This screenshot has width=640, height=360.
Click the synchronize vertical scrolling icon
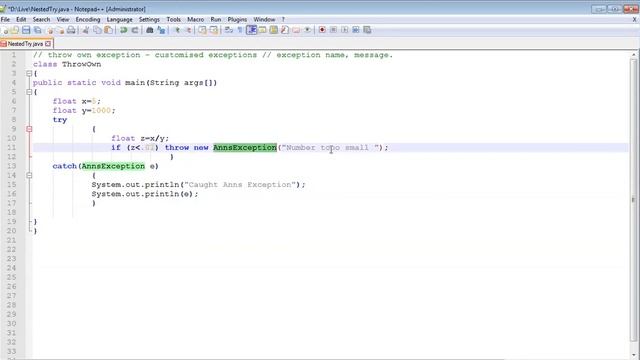pyautogui.click(x=202, y=30)
